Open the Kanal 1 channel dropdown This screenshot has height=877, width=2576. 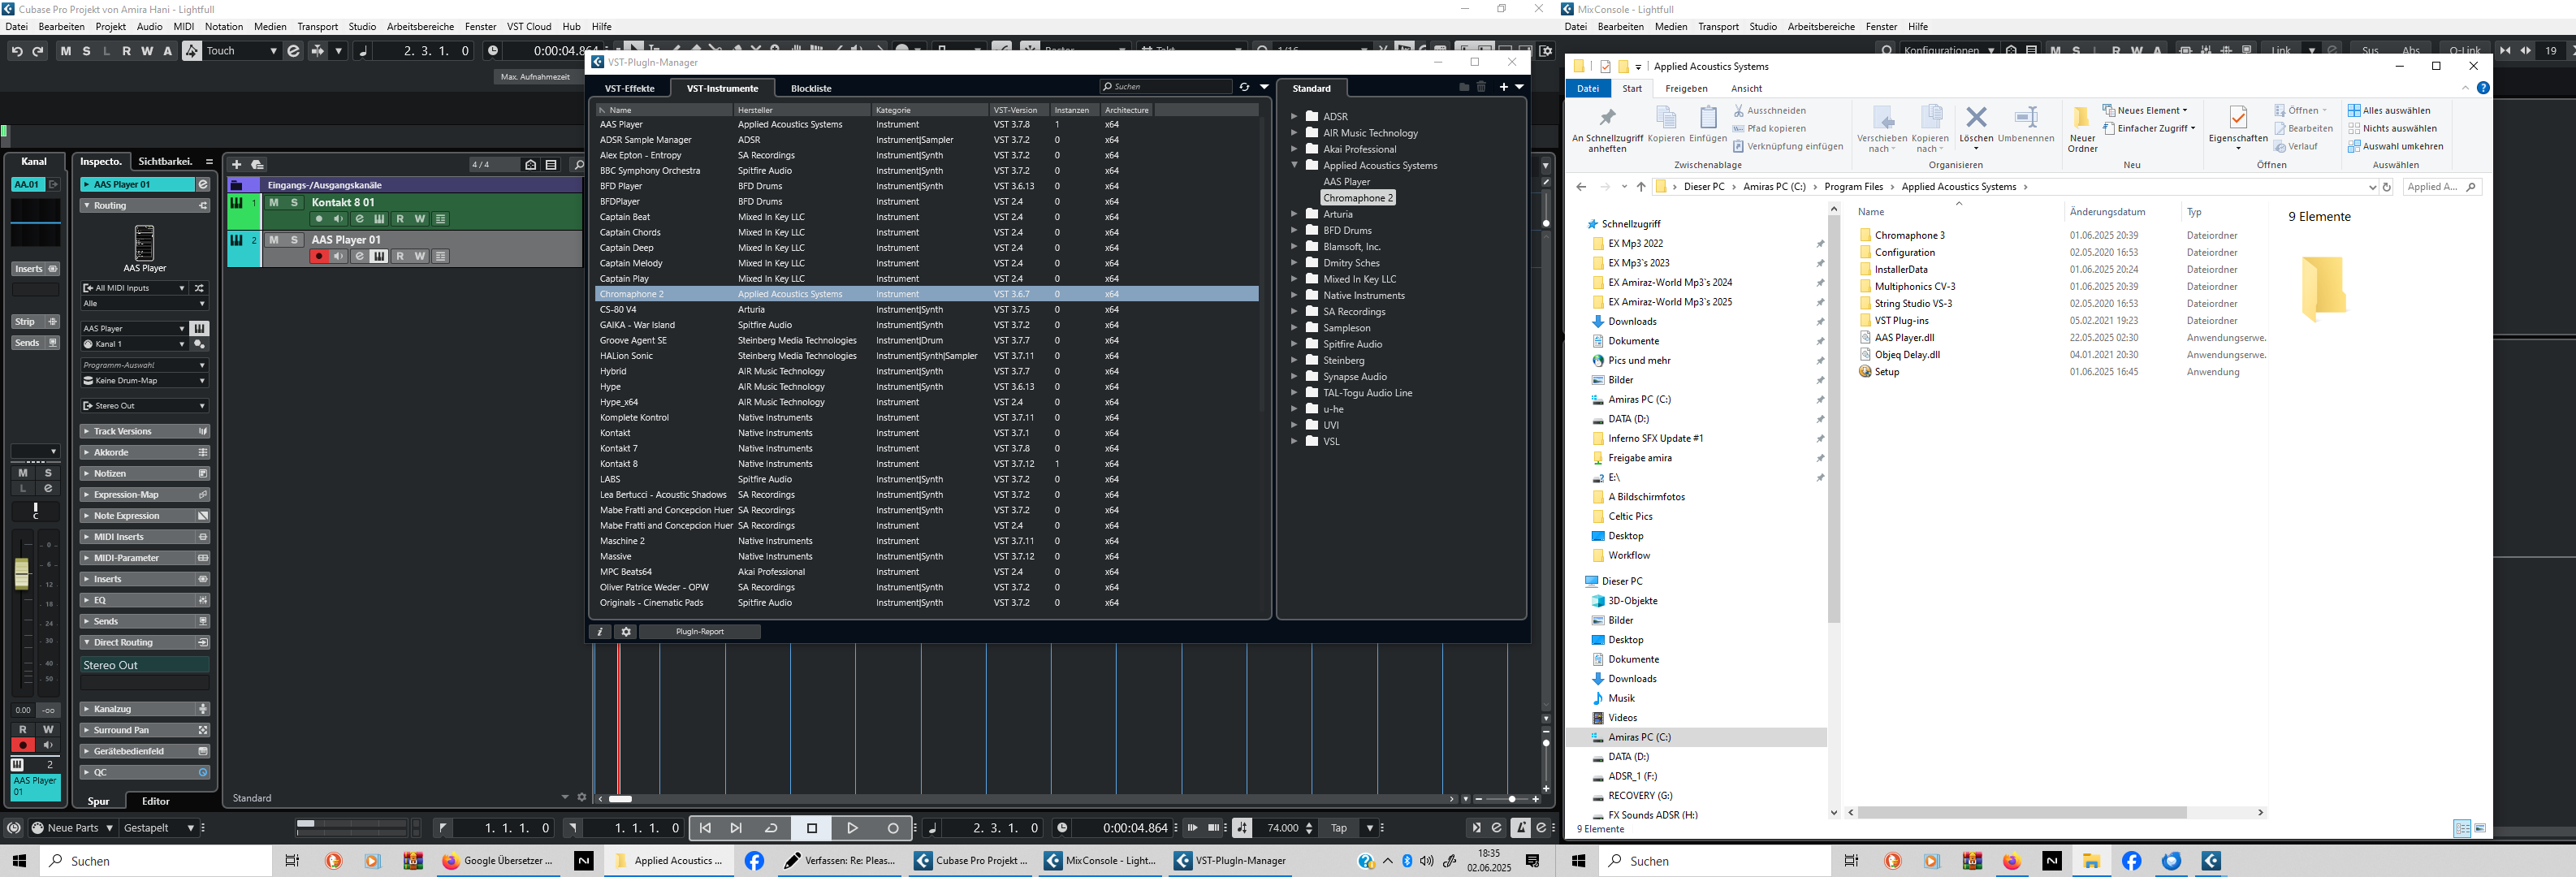(x=135, y=344)
